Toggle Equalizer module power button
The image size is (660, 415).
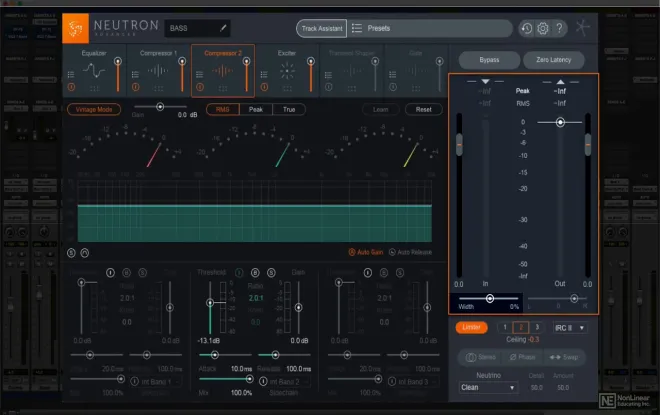[71, 87]
